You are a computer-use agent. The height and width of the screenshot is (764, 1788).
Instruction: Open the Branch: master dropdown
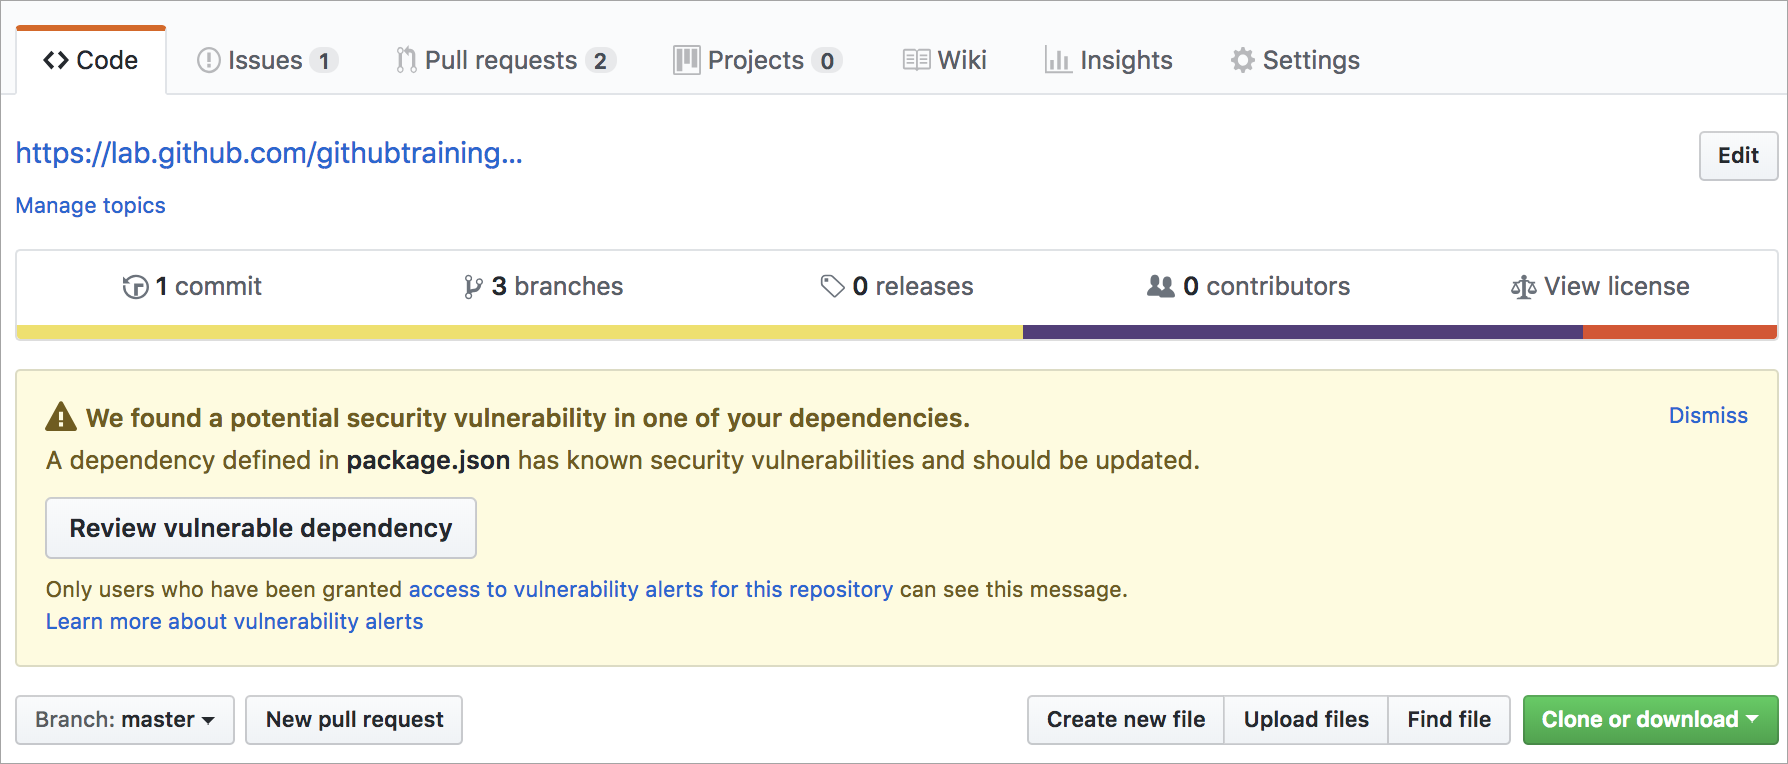[x=124, y=719]
